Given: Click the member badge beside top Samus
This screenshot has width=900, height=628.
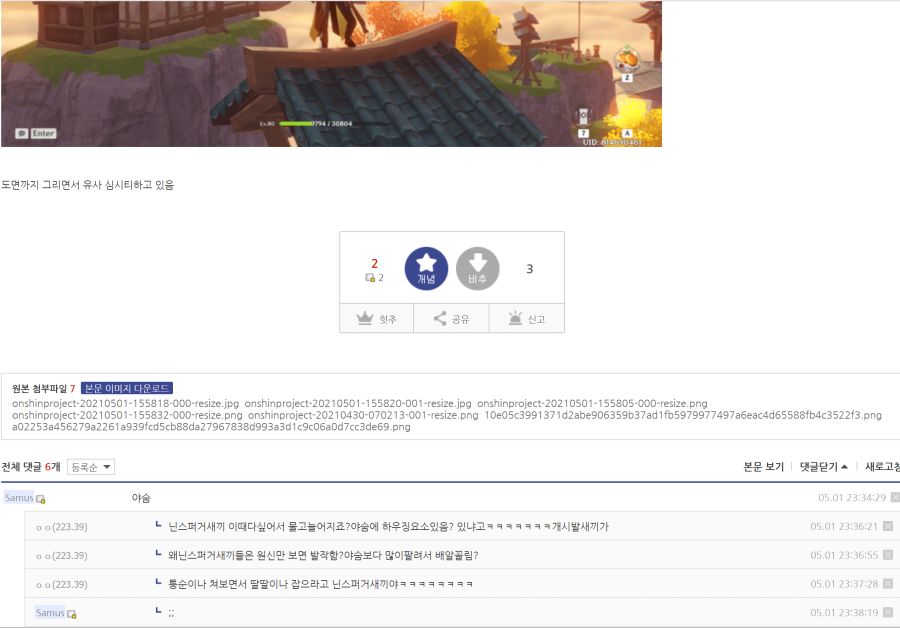Looking at the screenshot, I should coord(41,498).
